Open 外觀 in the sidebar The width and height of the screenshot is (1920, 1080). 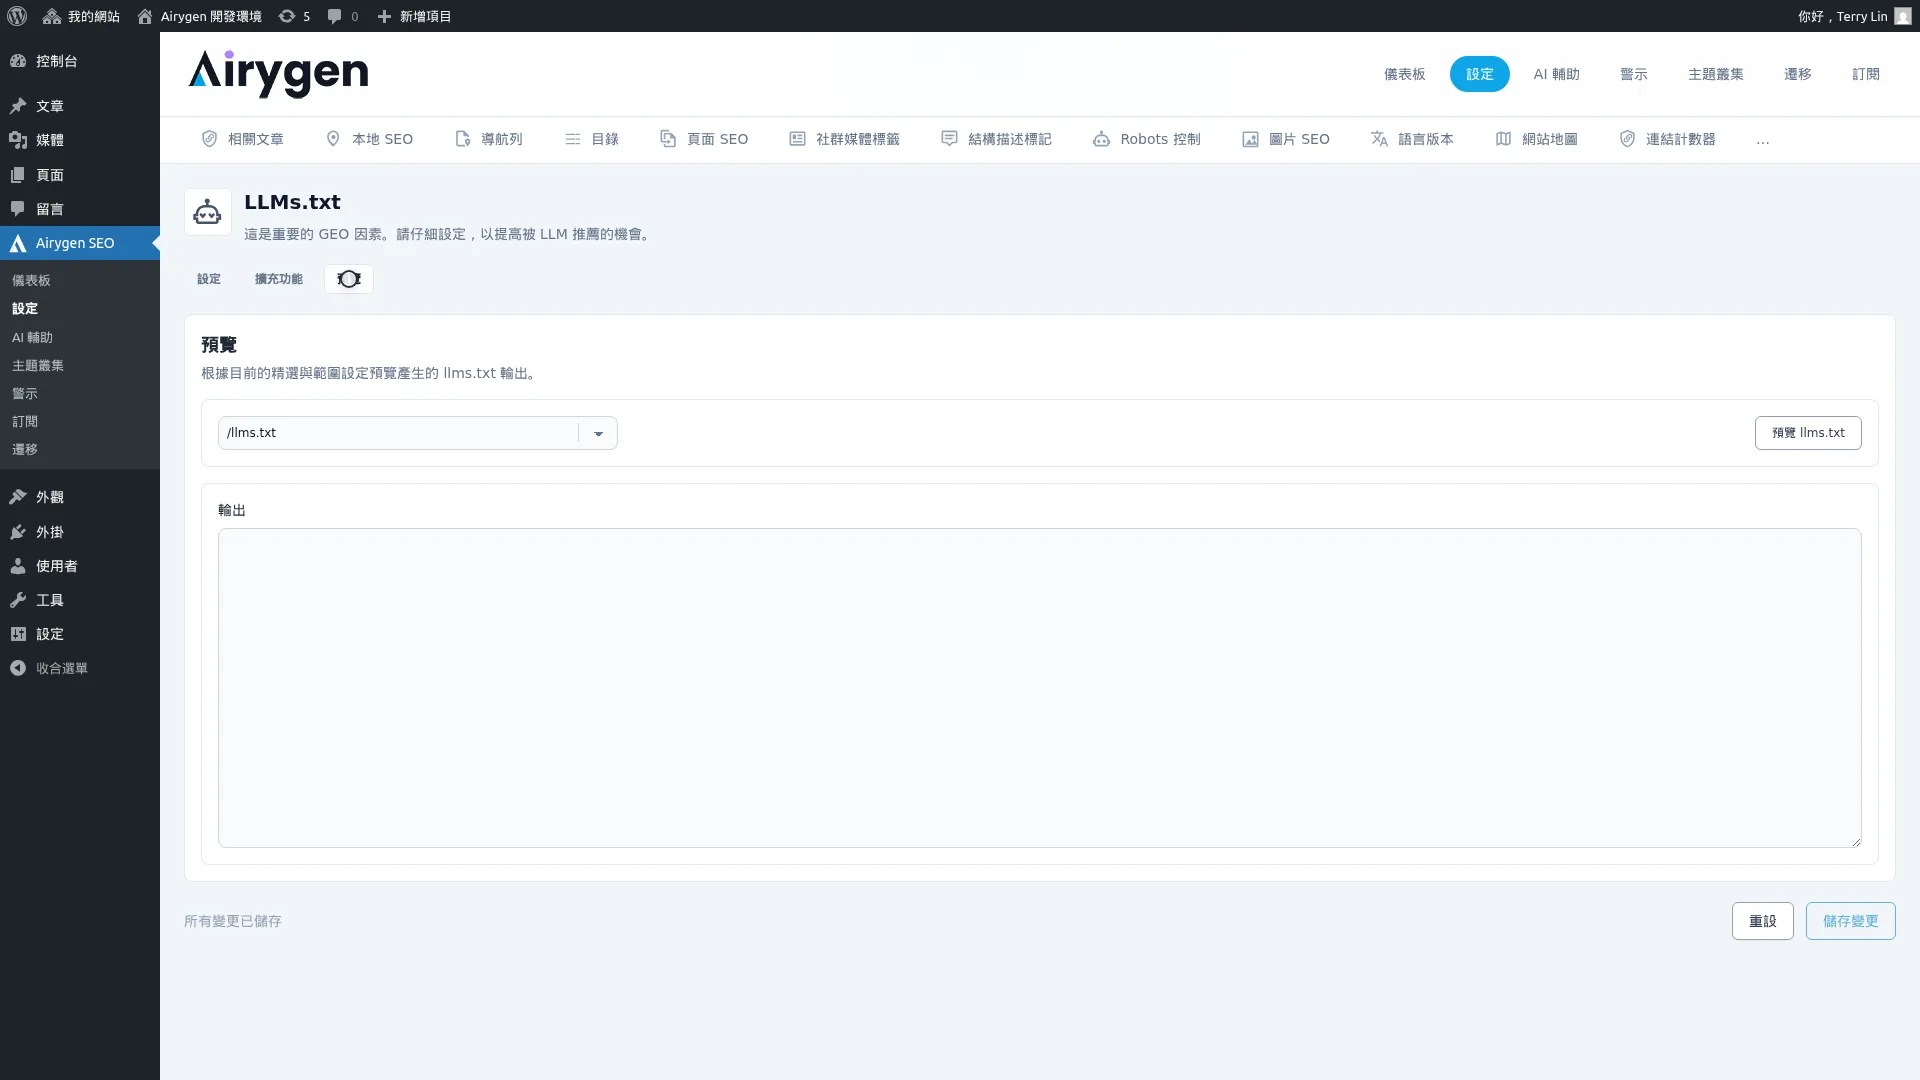pyautogui.click(x=80, y=497)
